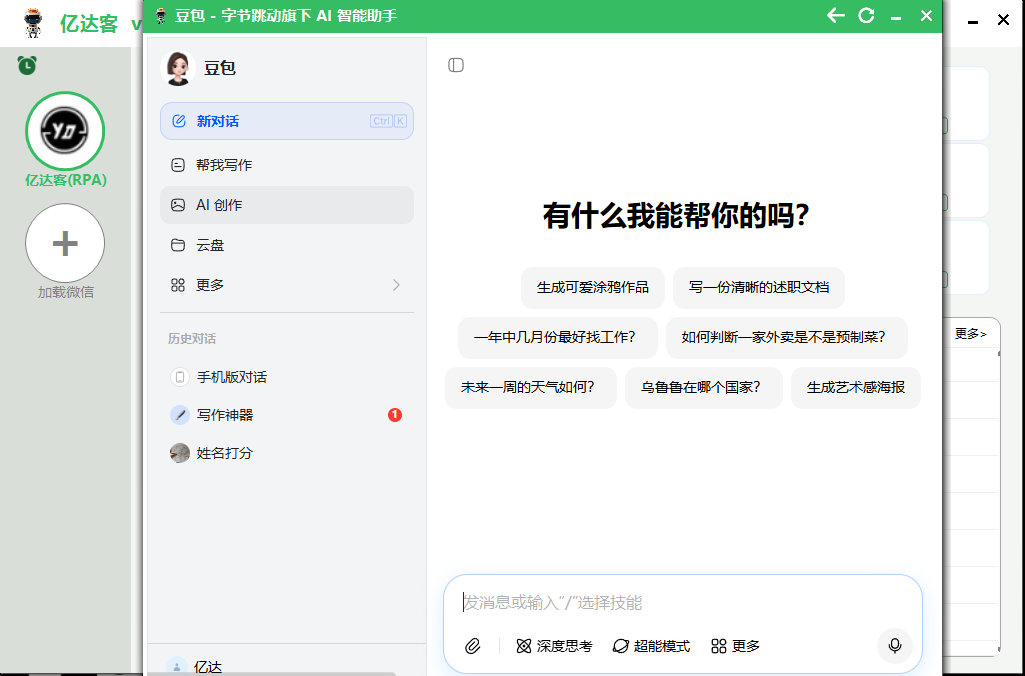Open the green alarm clock icon
Viewport: 1025px width, 676px height.
tap(27, 66)
